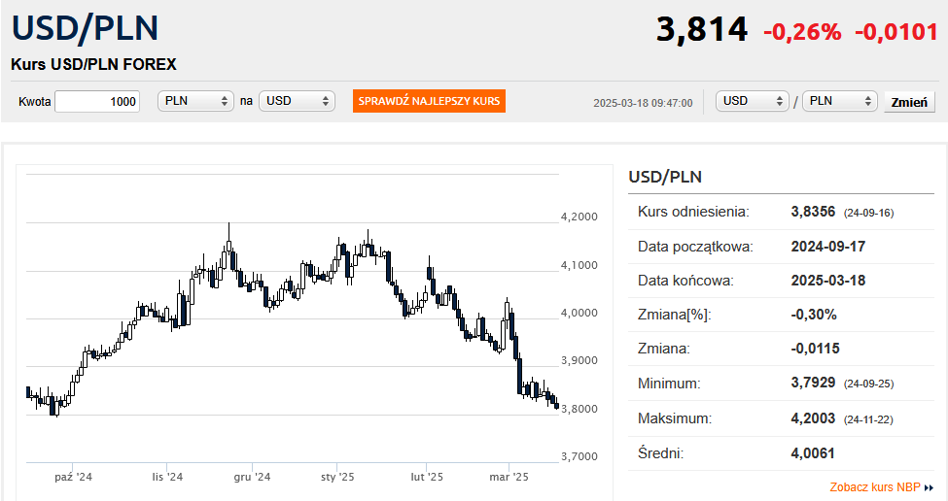Follow the Zobacz kurs NBP link
This screenshot has width=948, height=501.
(875, 488)
